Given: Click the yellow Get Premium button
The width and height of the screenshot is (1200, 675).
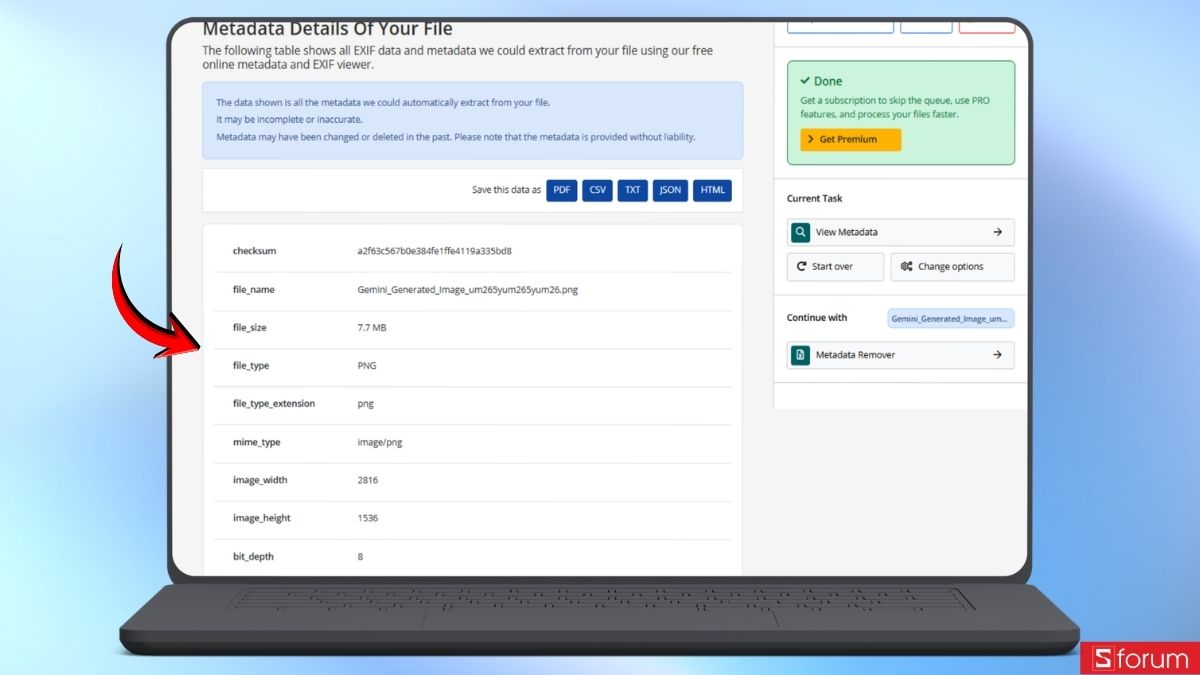Looking at the screenshot, I should click(x=851, y=139).
